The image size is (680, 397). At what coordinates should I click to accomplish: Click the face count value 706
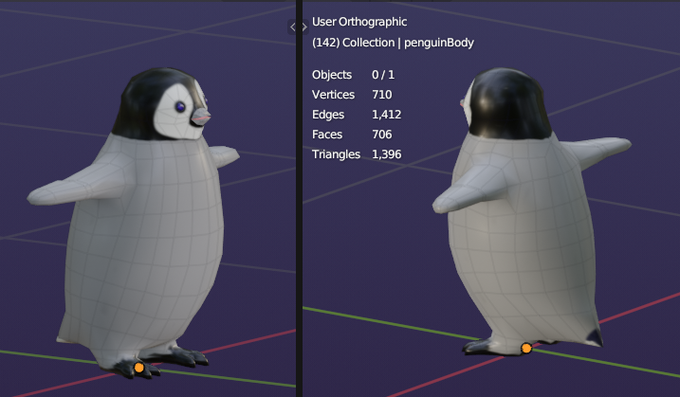pyautogui.click(x=382, y=135)
